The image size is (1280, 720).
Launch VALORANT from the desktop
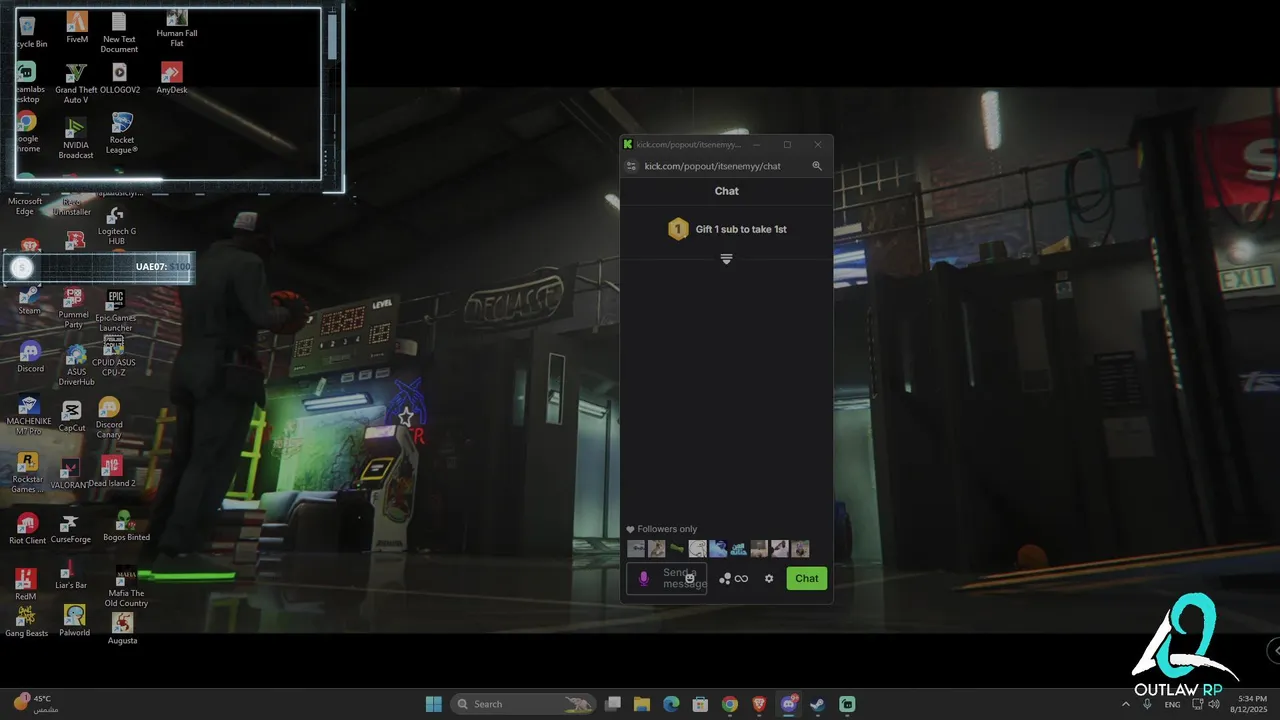[70, 474]
